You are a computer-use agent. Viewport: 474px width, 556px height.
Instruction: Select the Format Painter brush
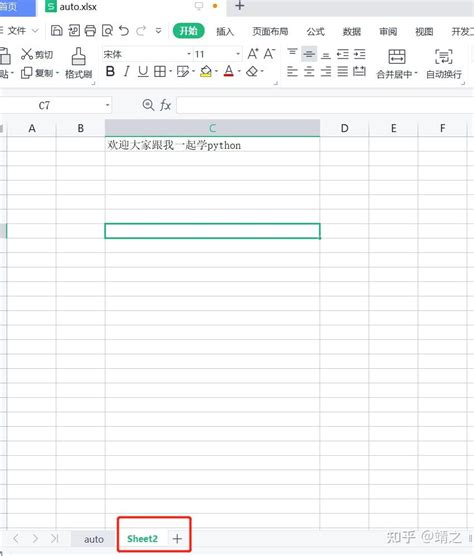[78, 63]
